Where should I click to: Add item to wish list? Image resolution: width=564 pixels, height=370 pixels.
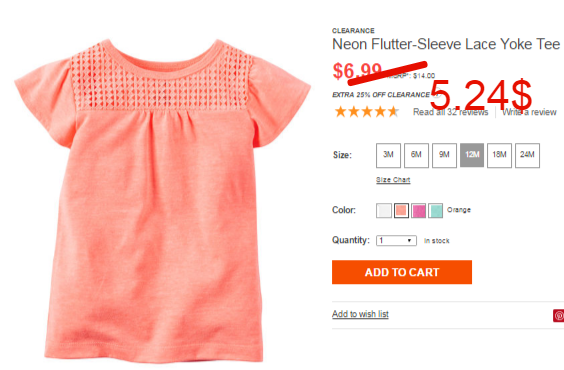click(x=360, y=314)
